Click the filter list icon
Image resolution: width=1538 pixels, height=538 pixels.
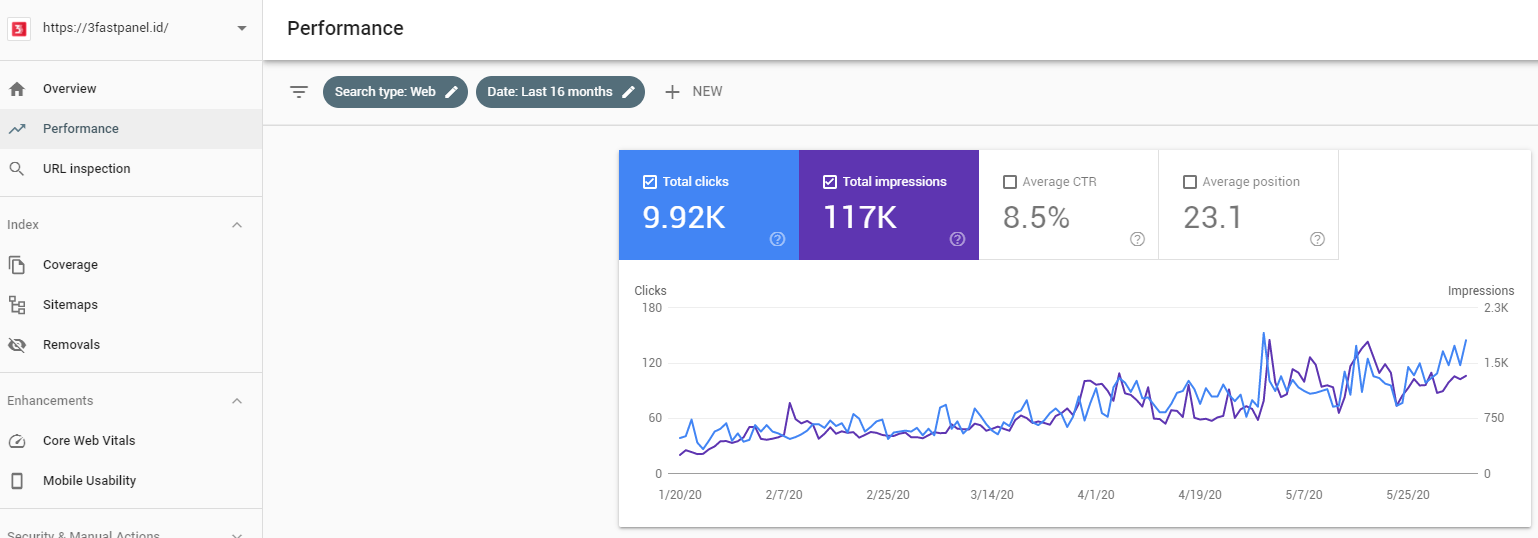tap(298, 92)
